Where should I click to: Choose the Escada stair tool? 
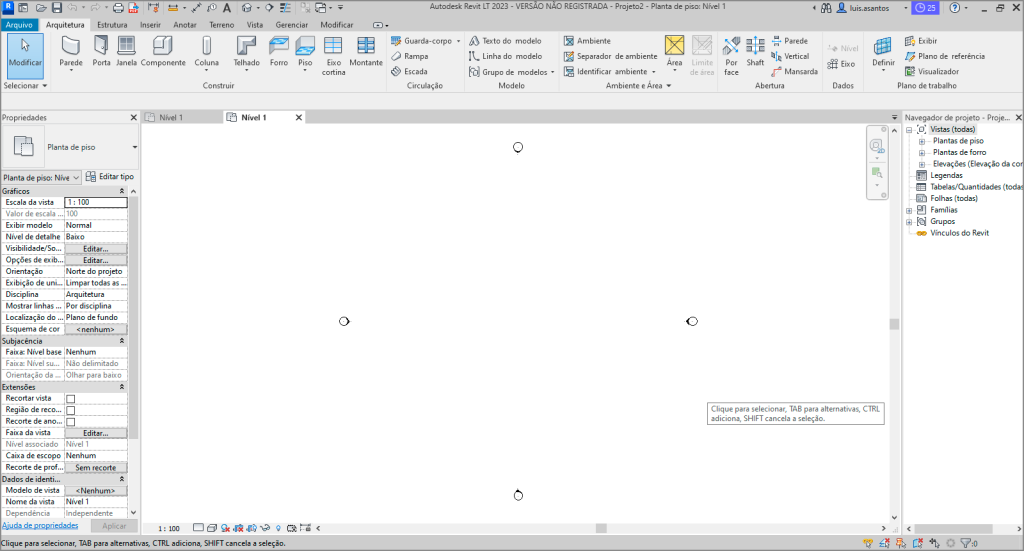[x=409, y=72]
